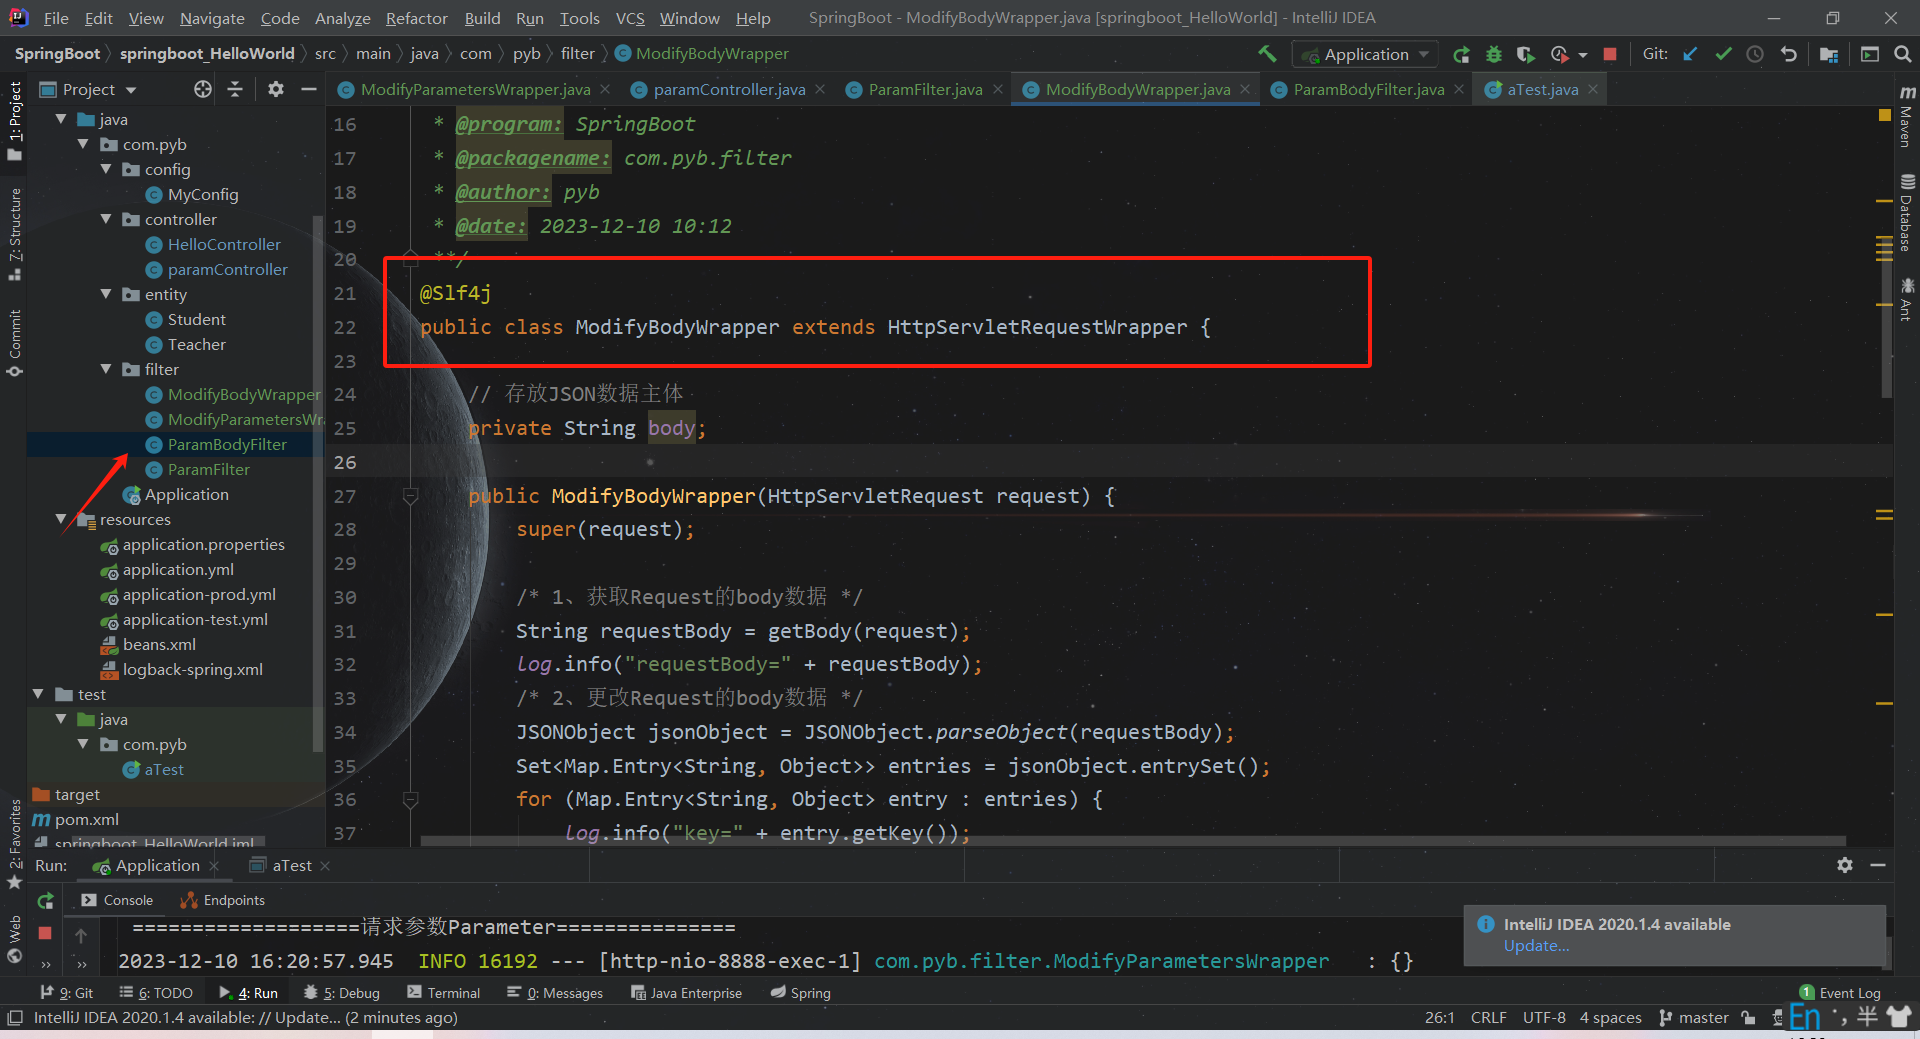Open Commit tool window

pos(14,343)
